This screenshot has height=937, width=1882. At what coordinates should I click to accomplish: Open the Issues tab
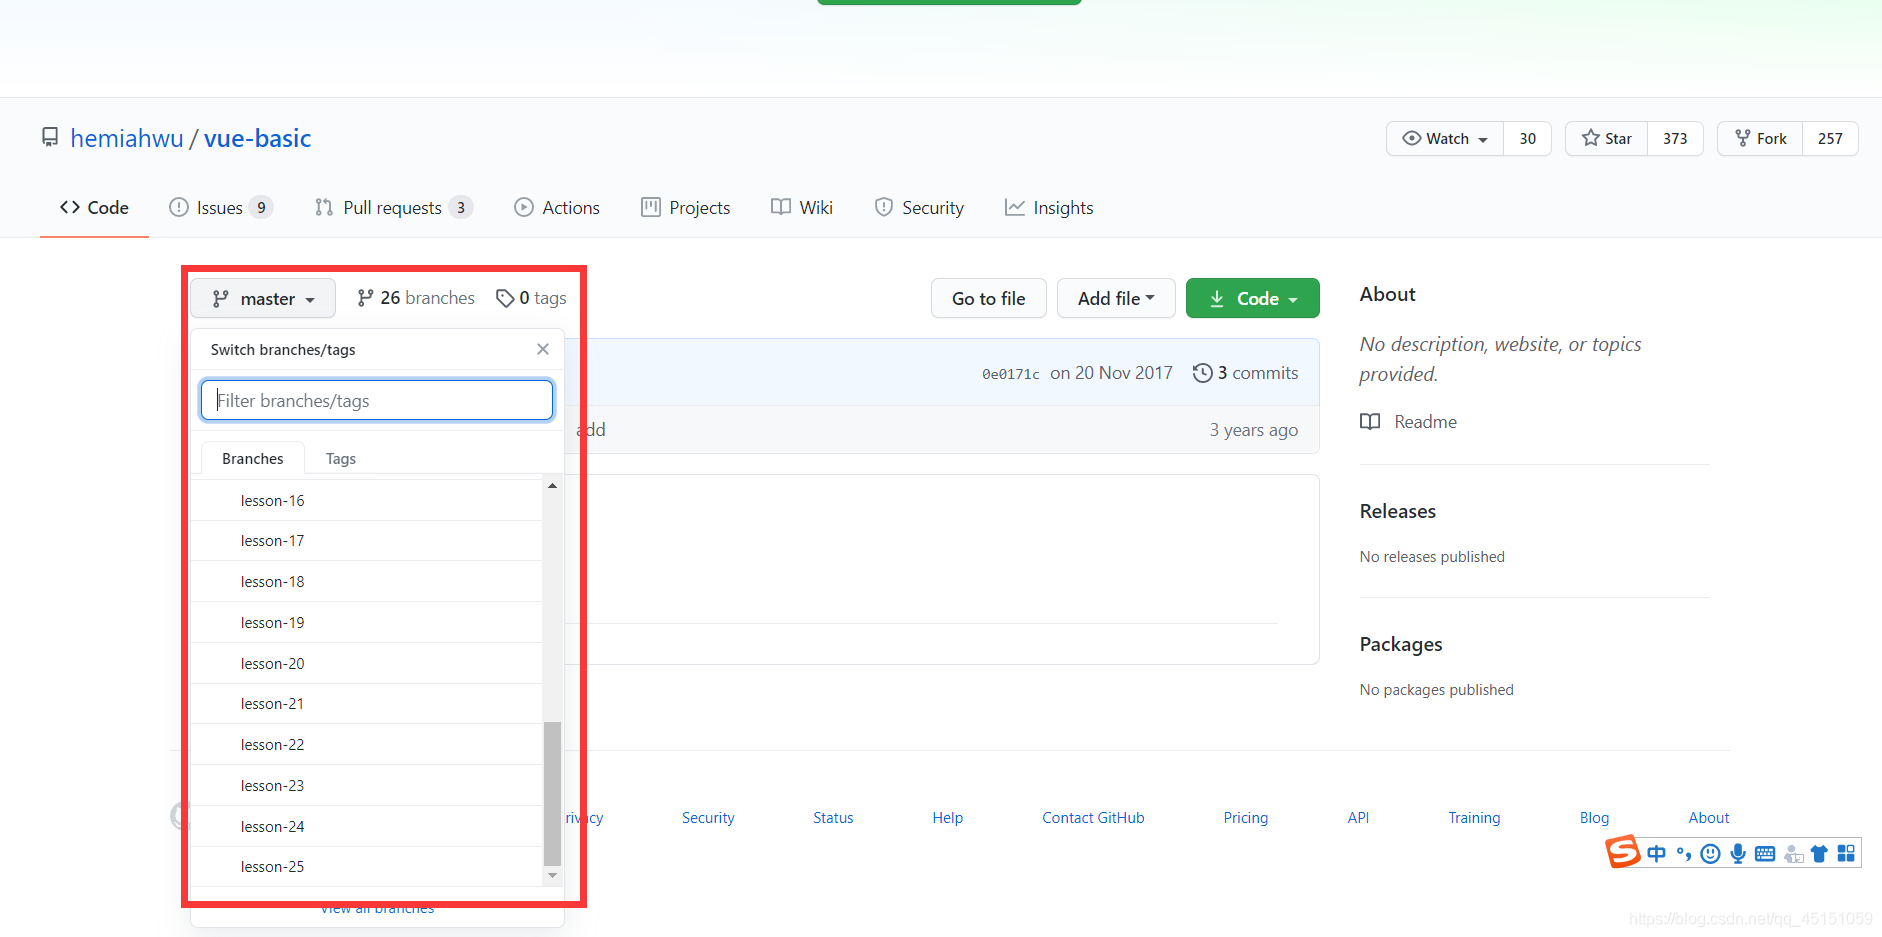click(x=220, y=207)
